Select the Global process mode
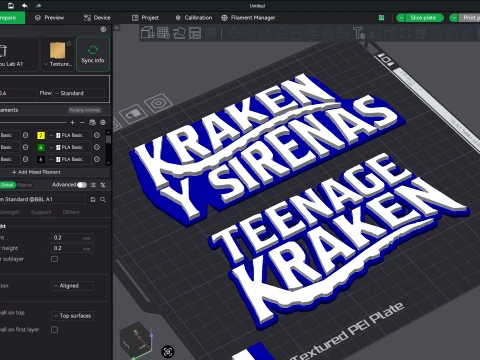The image size is (480, 360). [x=7, y=185]
